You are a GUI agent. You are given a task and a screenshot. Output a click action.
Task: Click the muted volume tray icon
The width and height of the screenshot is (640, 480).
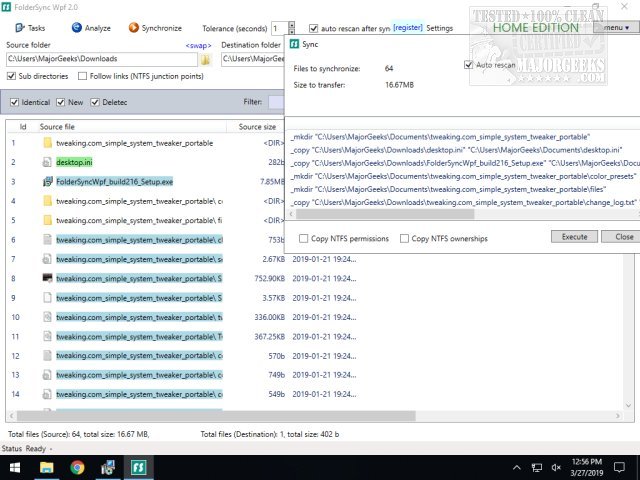[x=556, y=468]
